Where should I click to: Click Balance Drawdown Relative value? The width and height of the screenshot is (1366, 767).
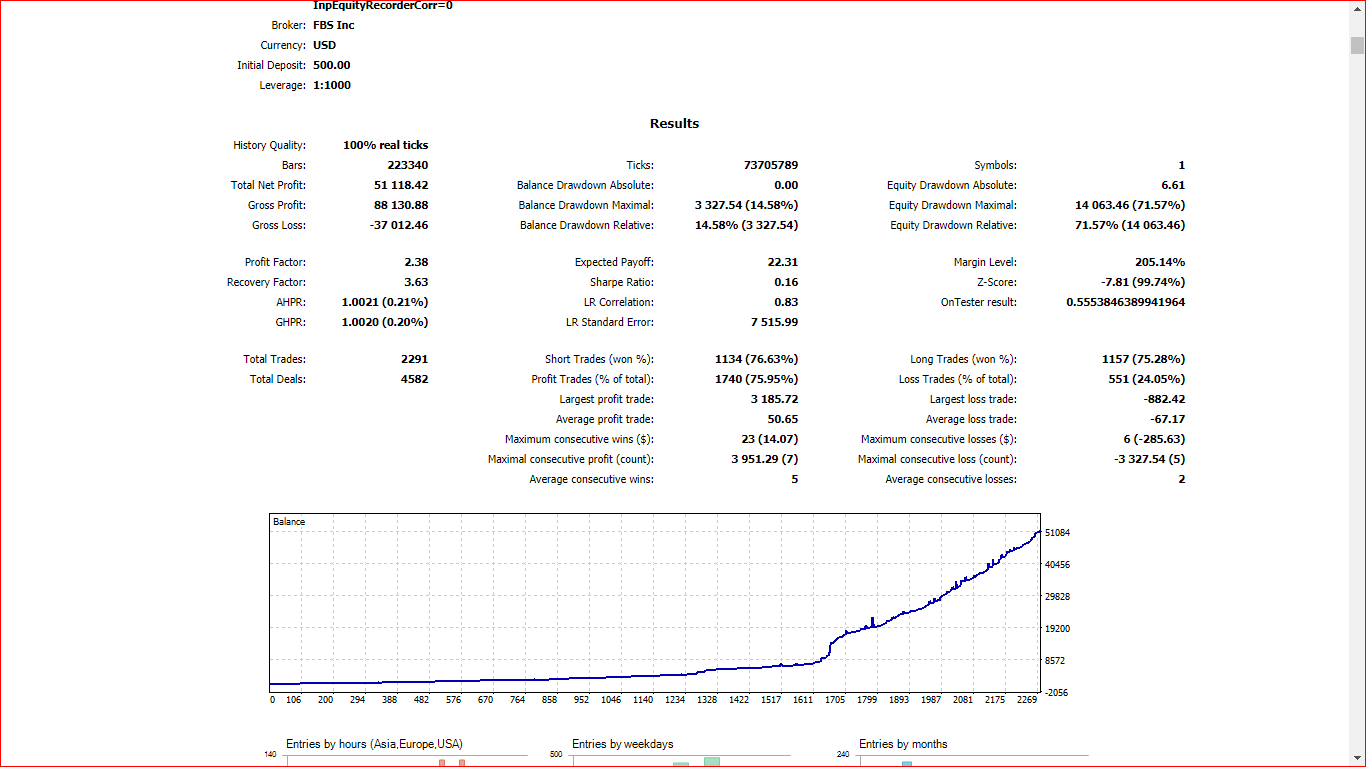(747, 225)
